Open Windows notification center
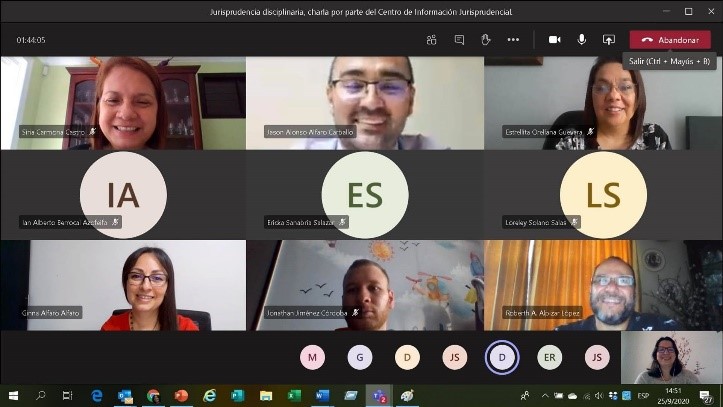723x407 pixels. pos(705,396)
